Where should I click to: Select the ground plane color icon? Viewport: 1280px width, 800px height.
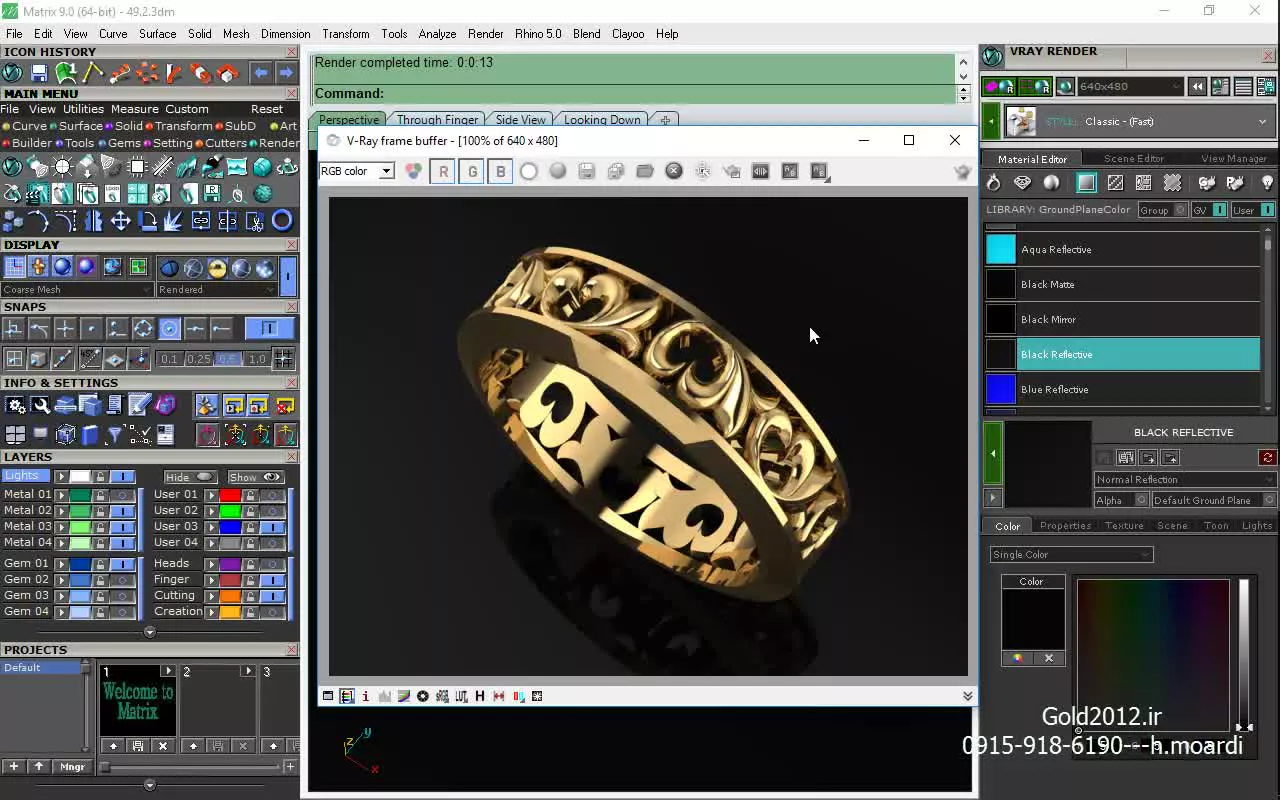pos(1086,183)
